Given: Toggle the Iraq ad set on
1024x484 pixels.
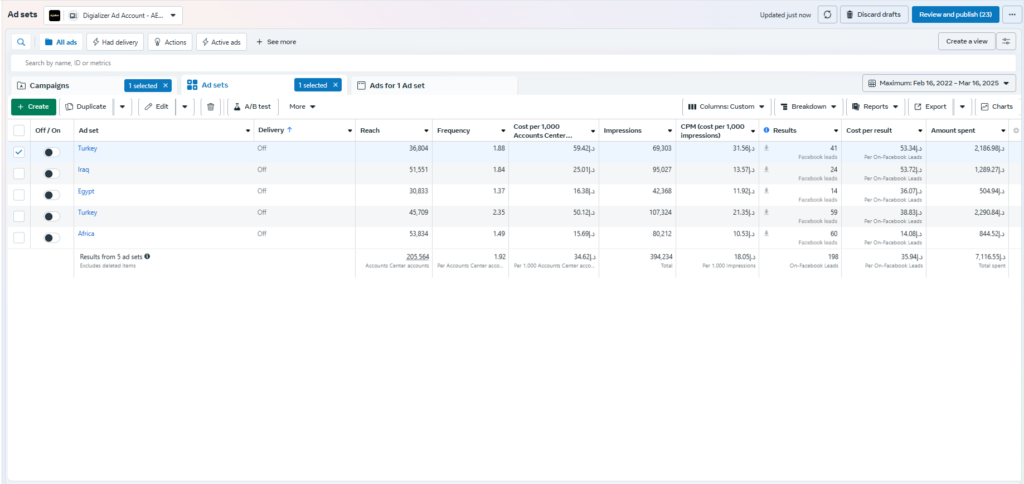Looking at the screenshot, I should (x=50, y=174).
